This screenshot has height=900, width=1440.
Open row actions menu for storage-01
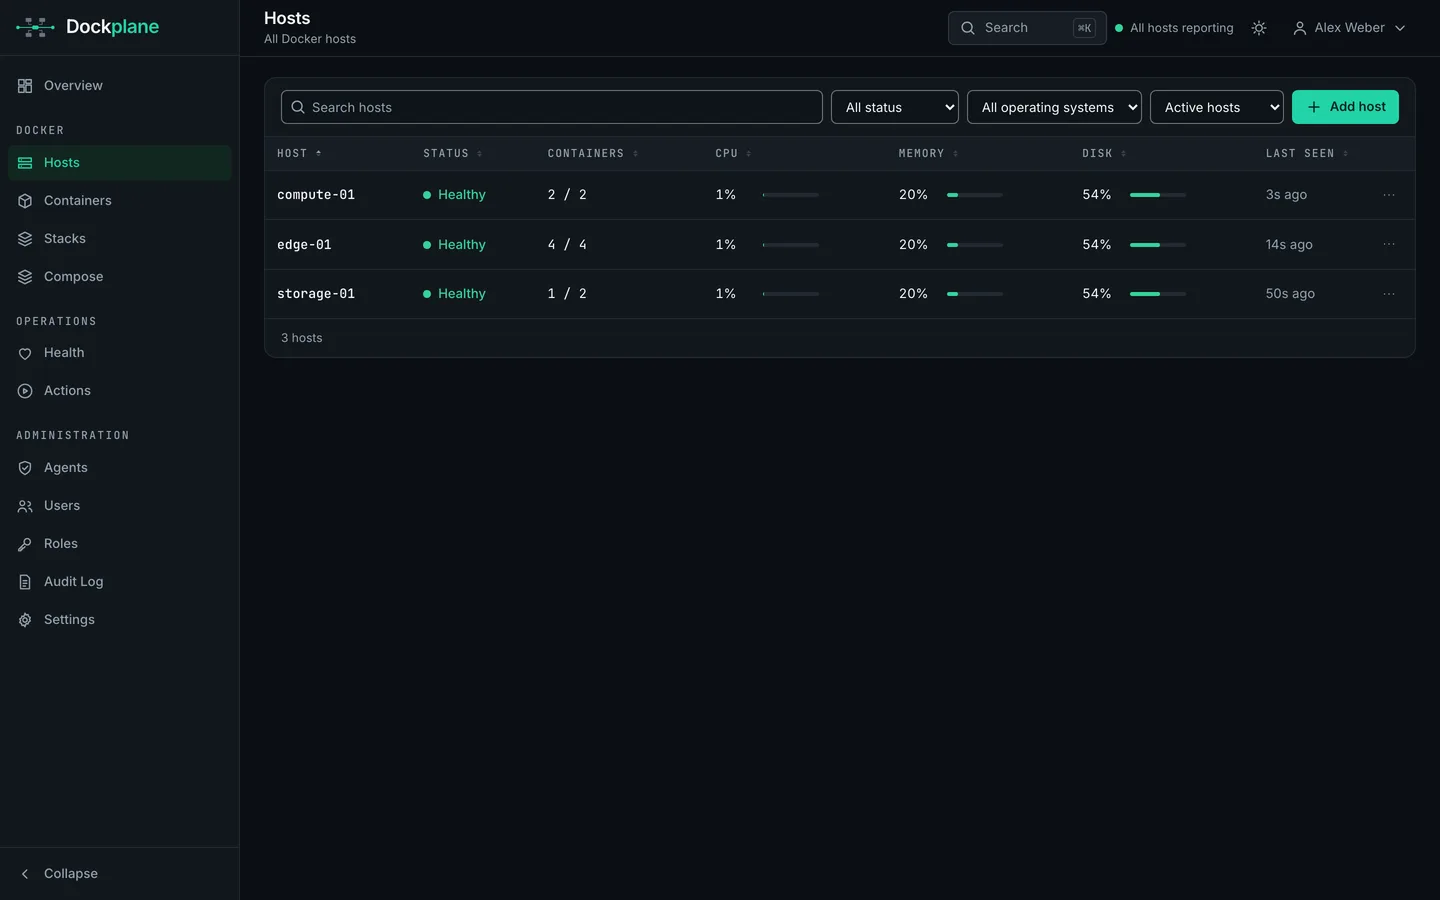[x=1389, y=294]
